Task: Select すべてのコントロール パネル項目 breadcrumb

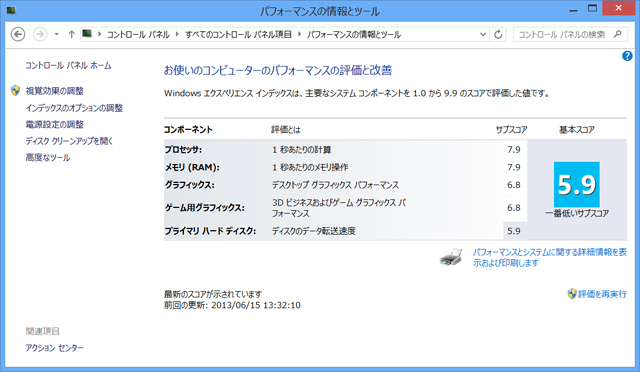Action: click(238, 35)
